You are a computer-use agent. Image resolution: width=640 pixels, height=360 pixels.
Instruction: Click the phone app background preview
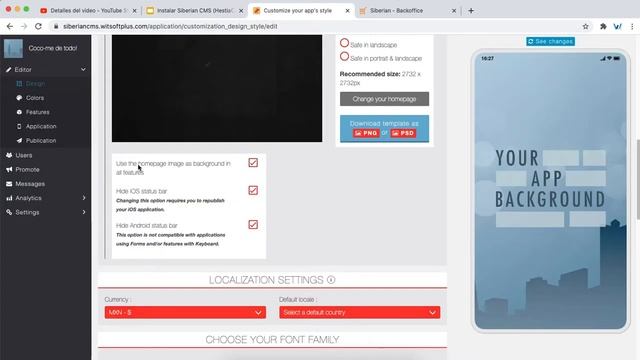550,191
